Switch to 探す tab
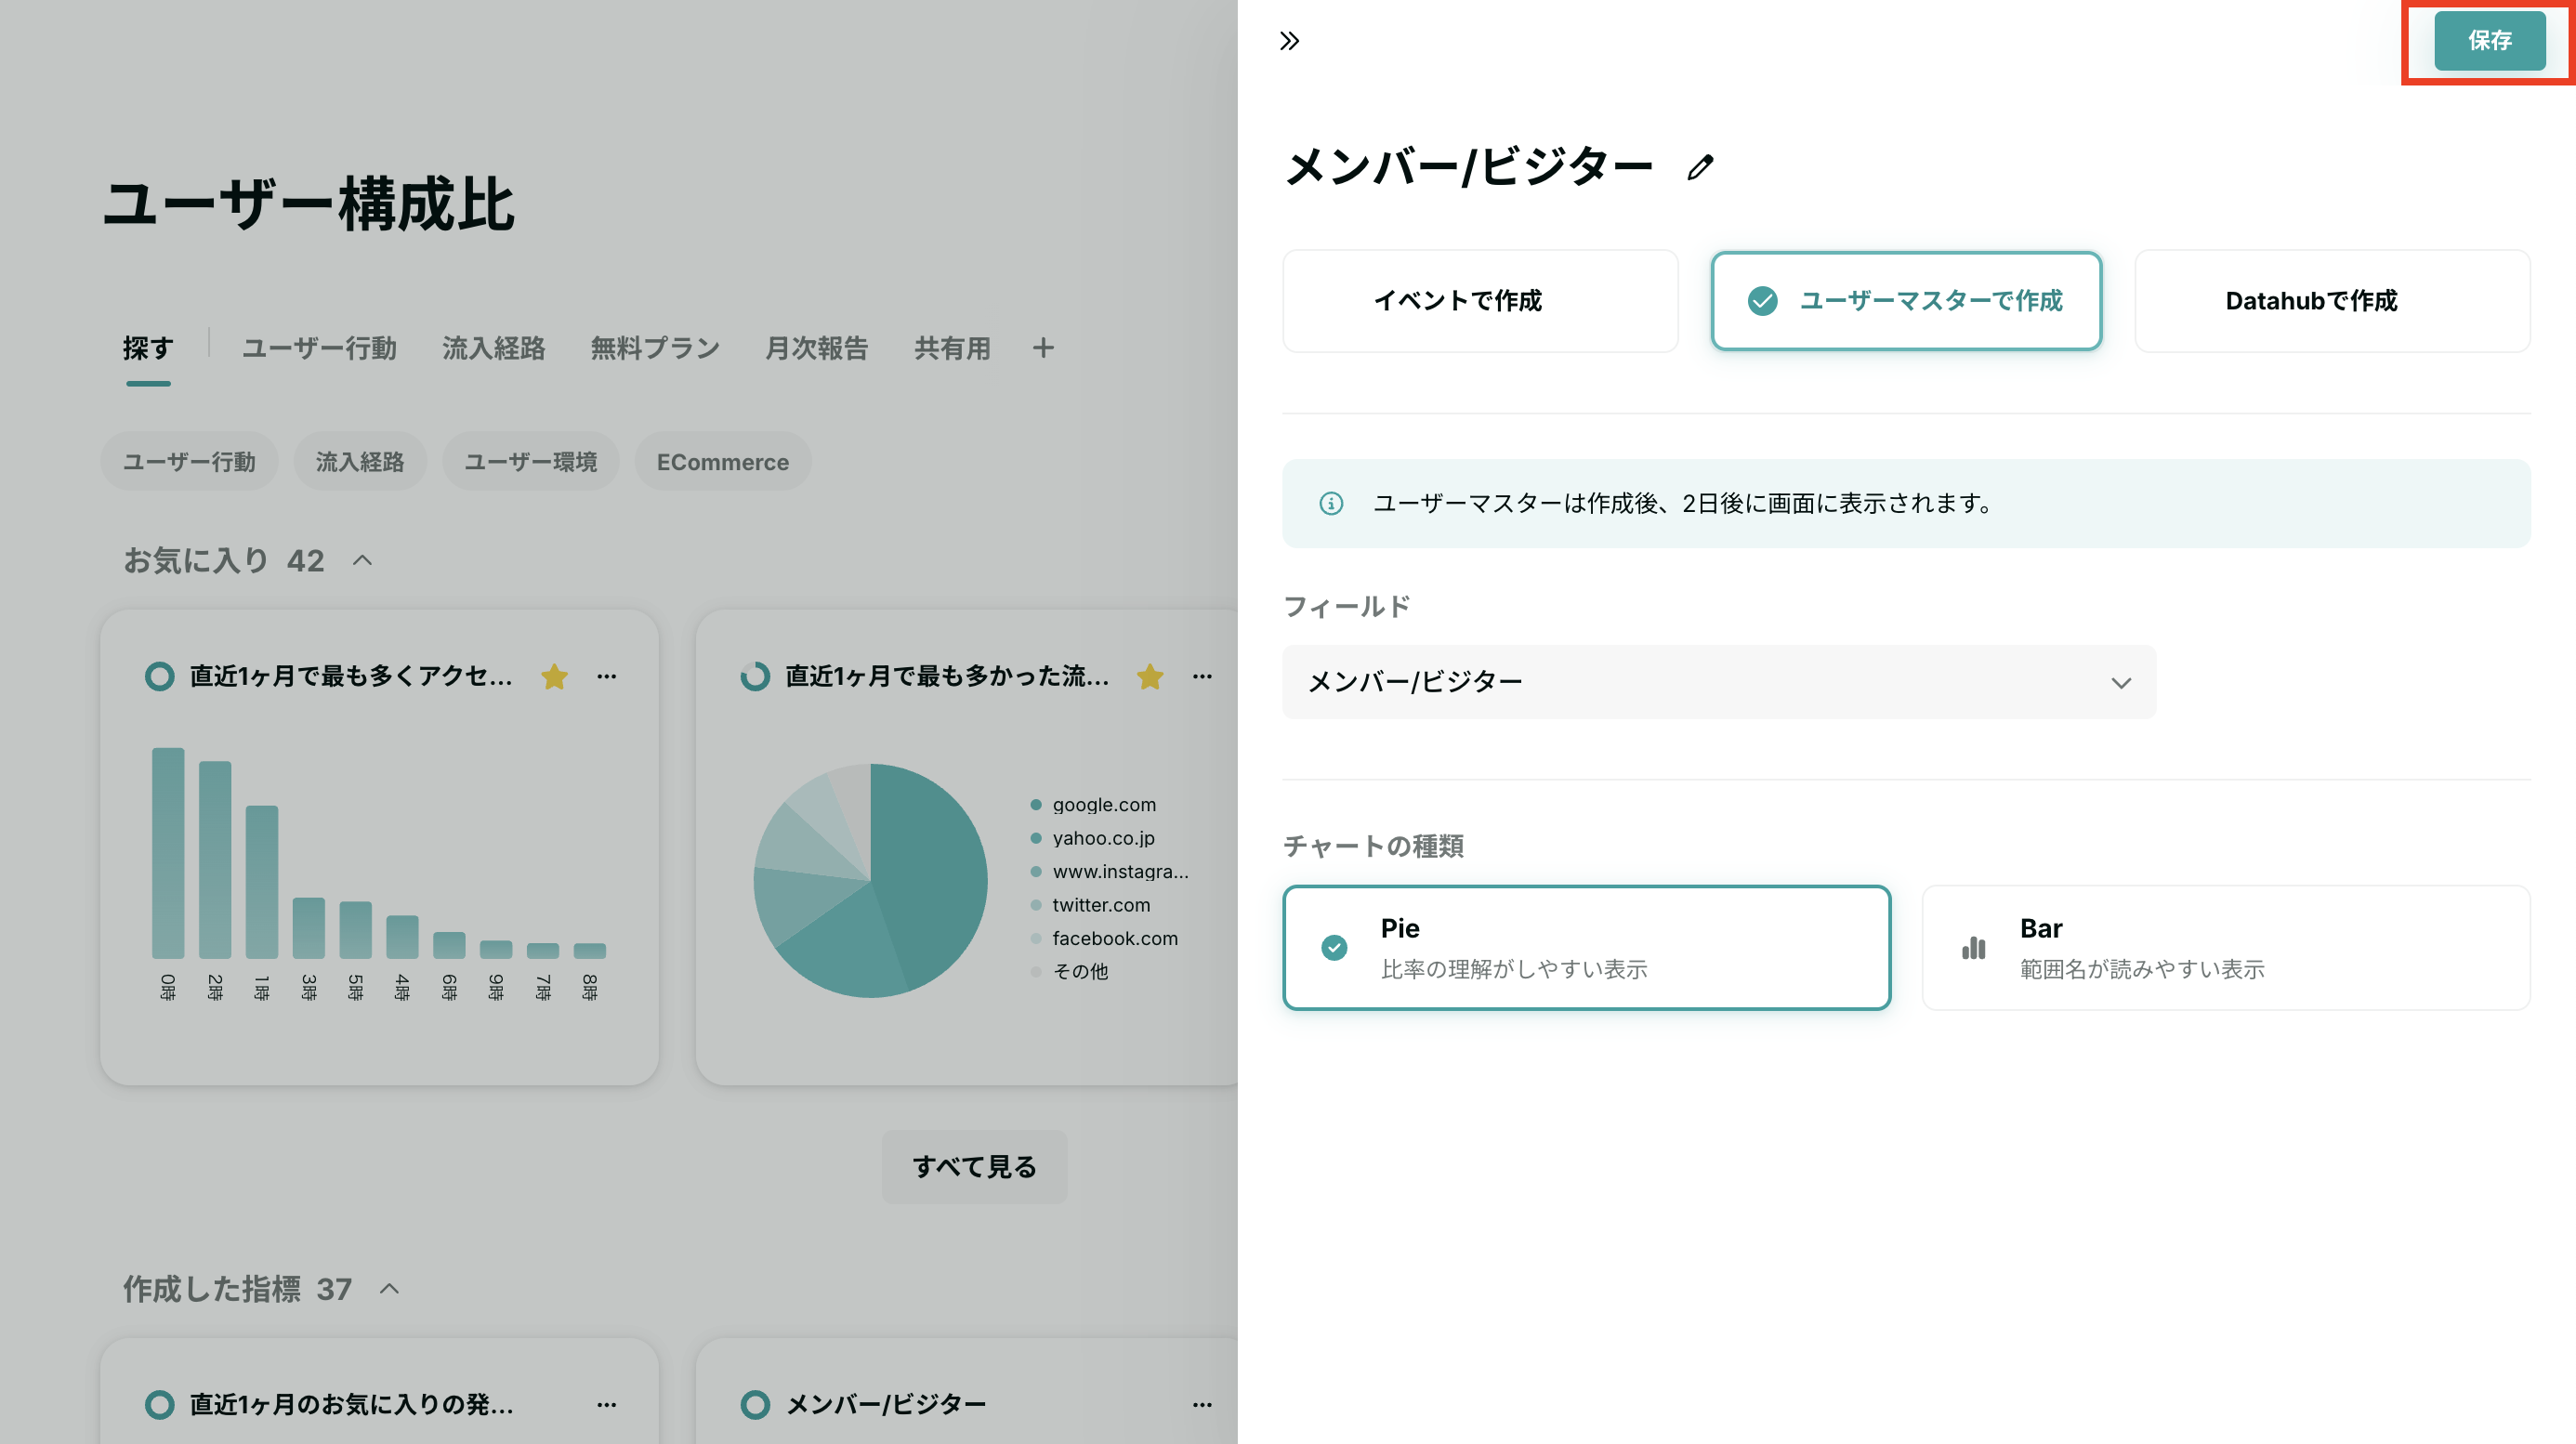The image size is (2576, 1444). [148, 348]
